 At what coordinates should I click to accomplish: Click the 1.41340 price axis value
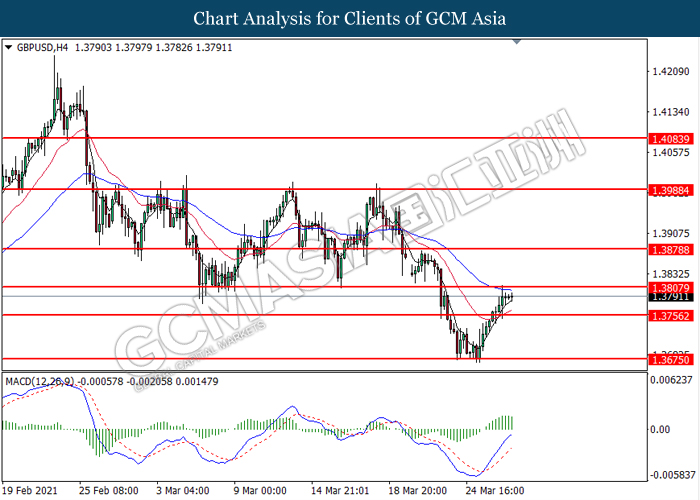[671, 112]
